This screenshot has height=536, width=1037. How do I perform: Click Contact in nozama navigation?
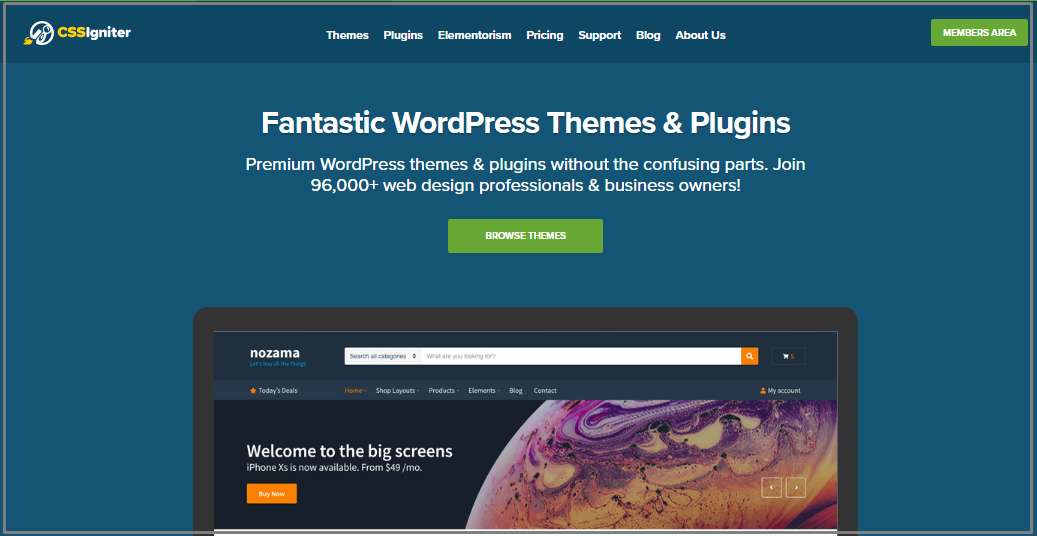pyautogui.click(x=545, y=390)
